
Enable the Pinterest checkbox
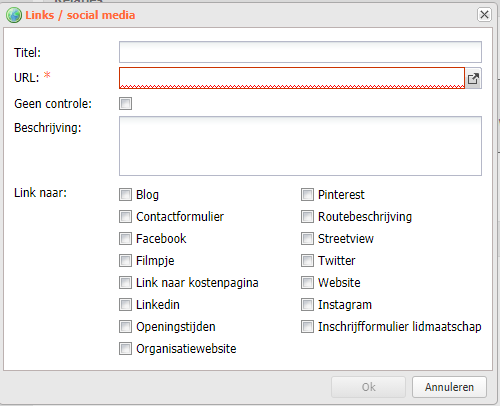coord(307,194)
